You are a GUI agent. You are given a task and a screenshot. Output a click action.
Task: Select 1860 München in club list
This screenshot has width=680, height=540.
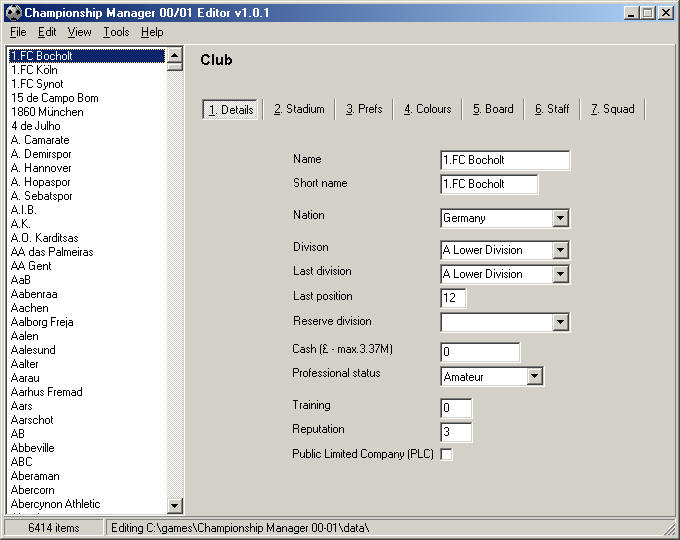[x=87, y=112]
